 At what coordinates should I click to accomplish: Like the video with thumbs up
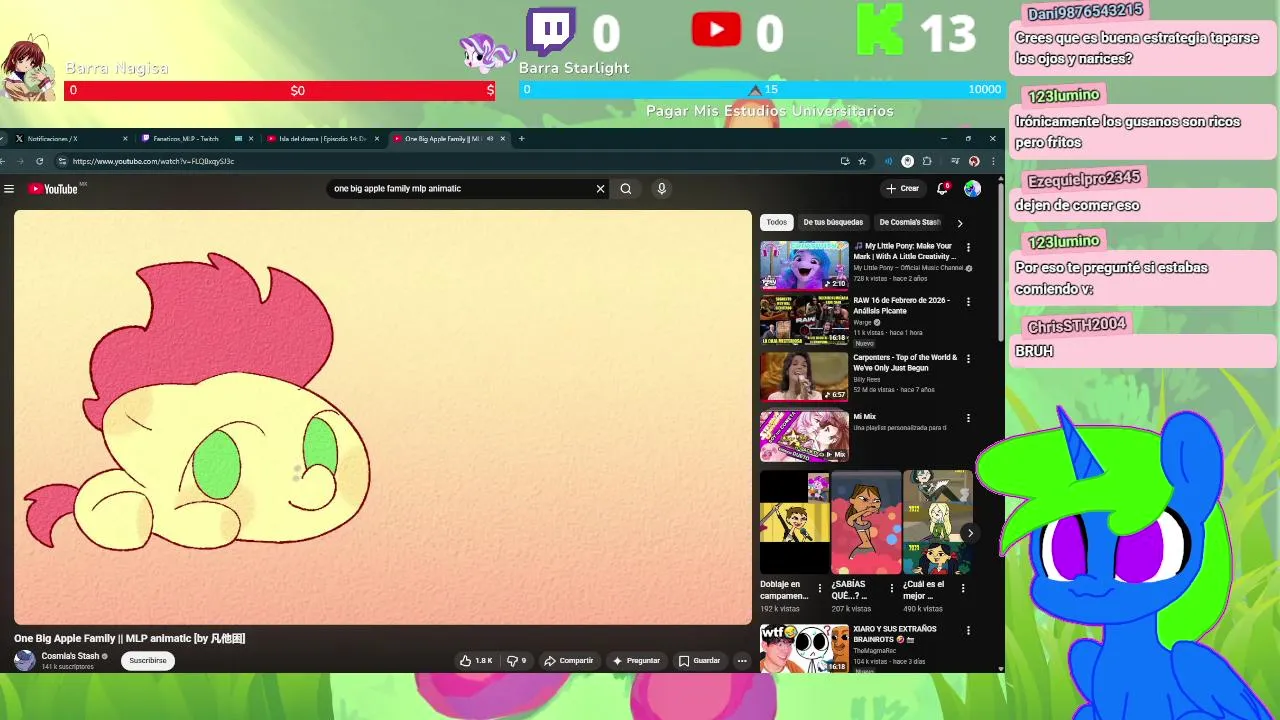click(x=477, y=661)
